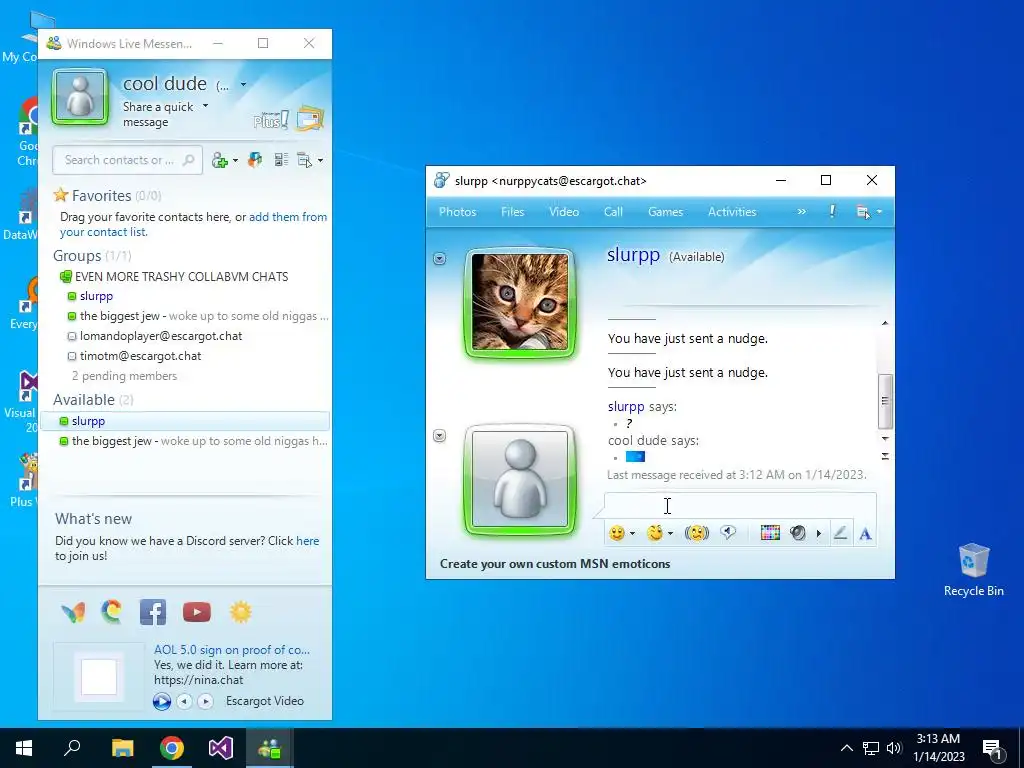Click the YouTube icon in Messenger footer
The width and height of the screenshot is (1024, 768).
[x=197, y=612]
